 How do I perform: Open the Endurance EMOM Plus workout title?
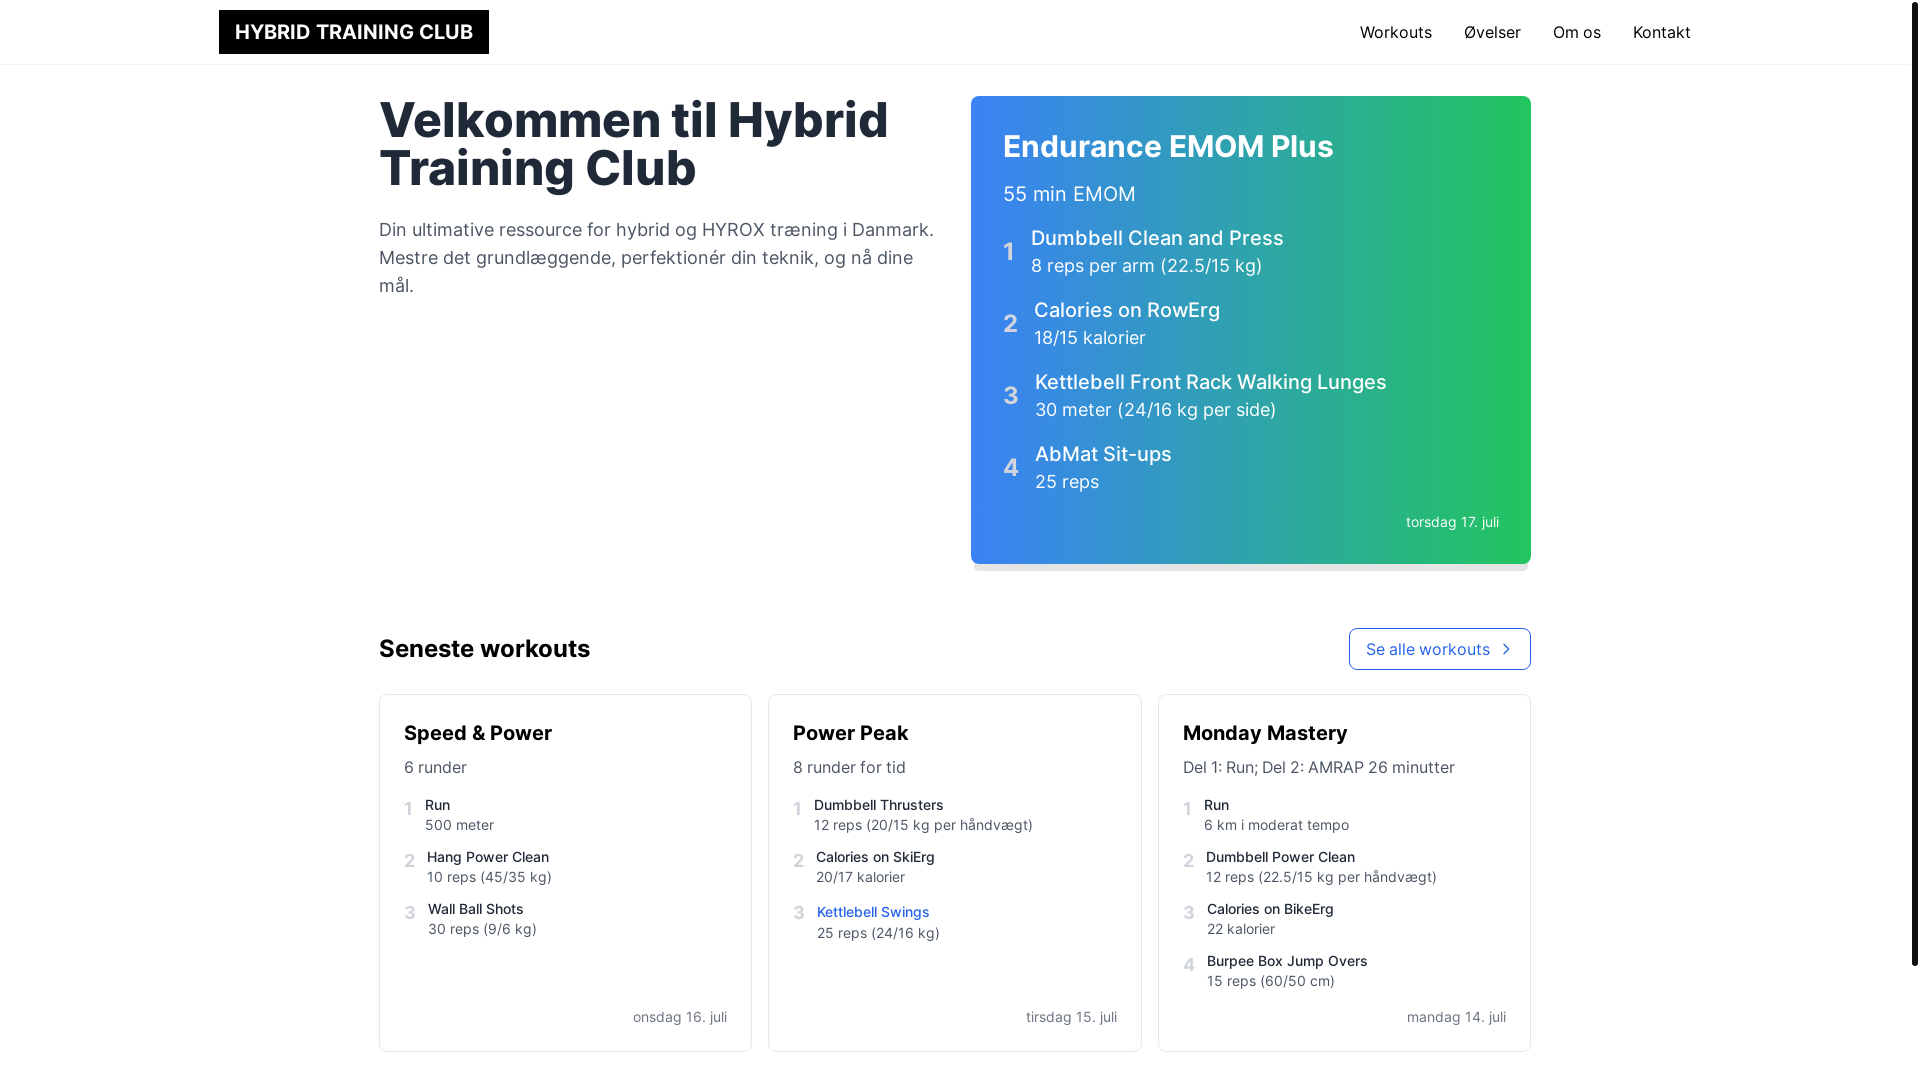tap(1167, 146)
